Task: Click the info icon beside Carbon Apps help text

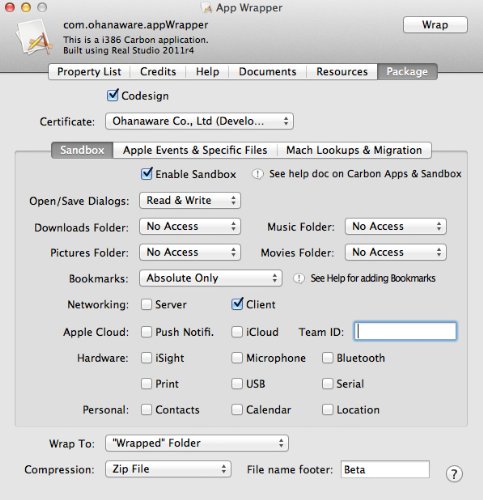Action: (x=257, y=174)
